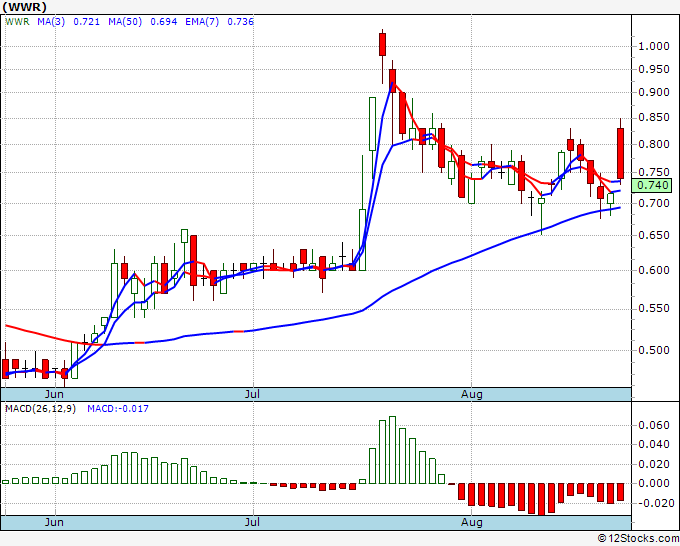This screenshot has width=680, height=546.
Task: Select the Jul label on price chart axis
Action: [x=254, y=394]
